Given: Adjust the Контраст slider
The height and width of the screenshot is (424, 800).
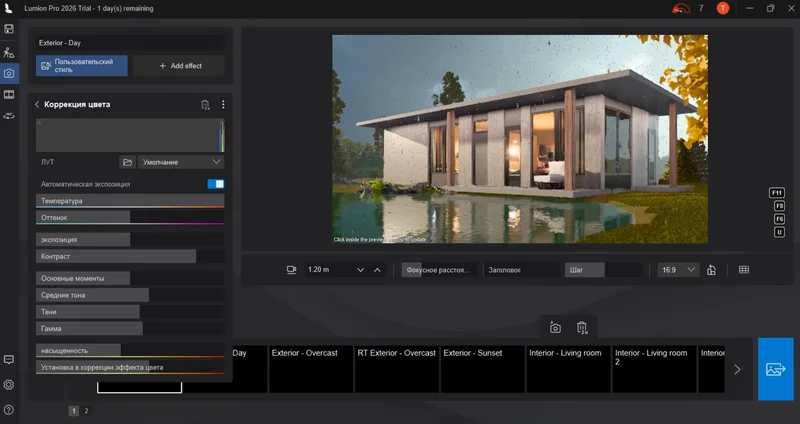Looking at the screenshot, I should point(130,256).
